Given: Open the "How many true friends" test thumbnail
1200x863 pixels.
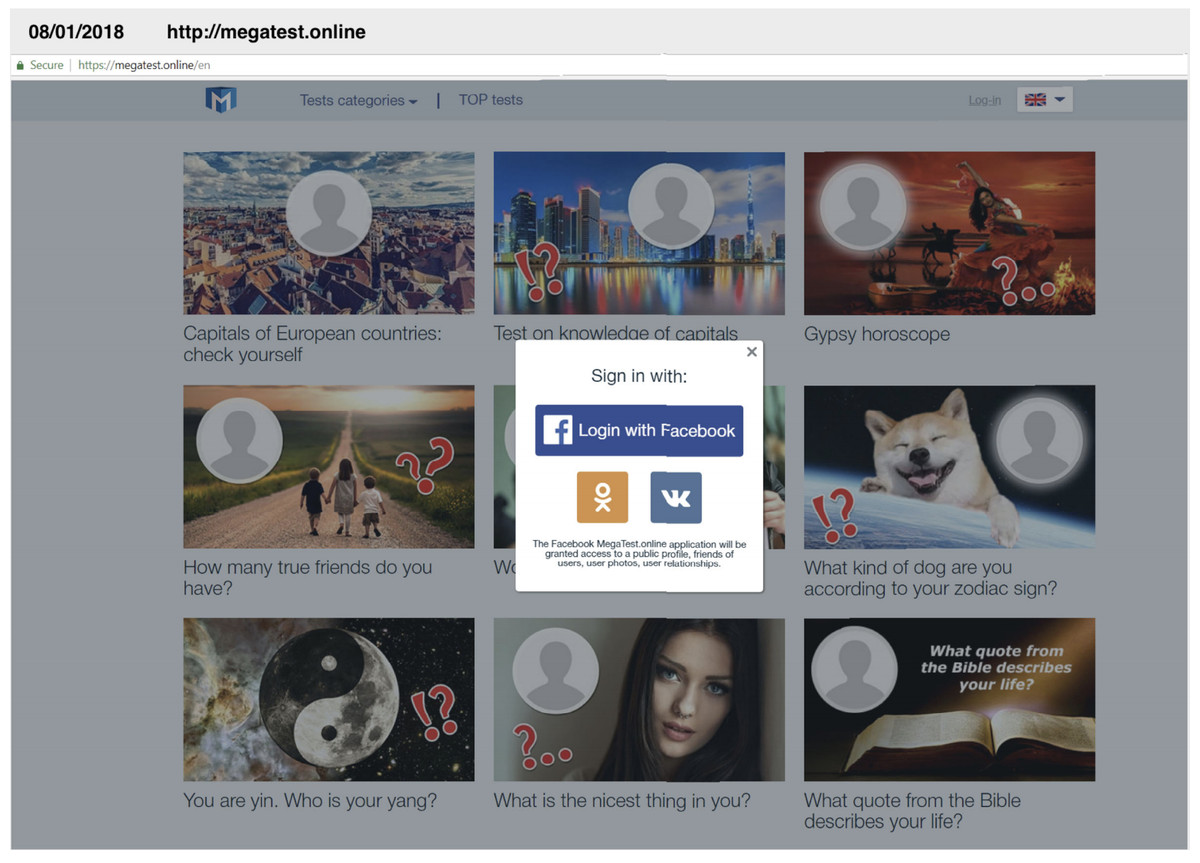Looking at the screenshot, I should point(328,466).
